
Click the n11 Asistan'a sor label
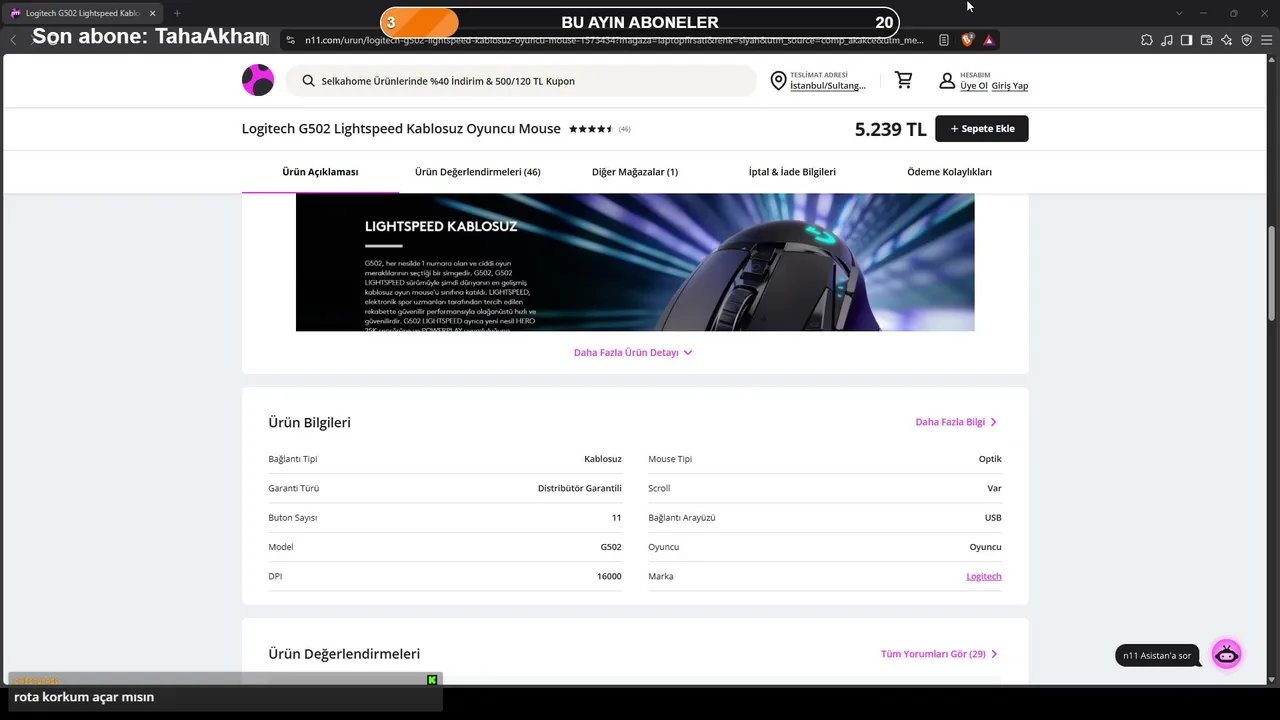click(1157, 656)
